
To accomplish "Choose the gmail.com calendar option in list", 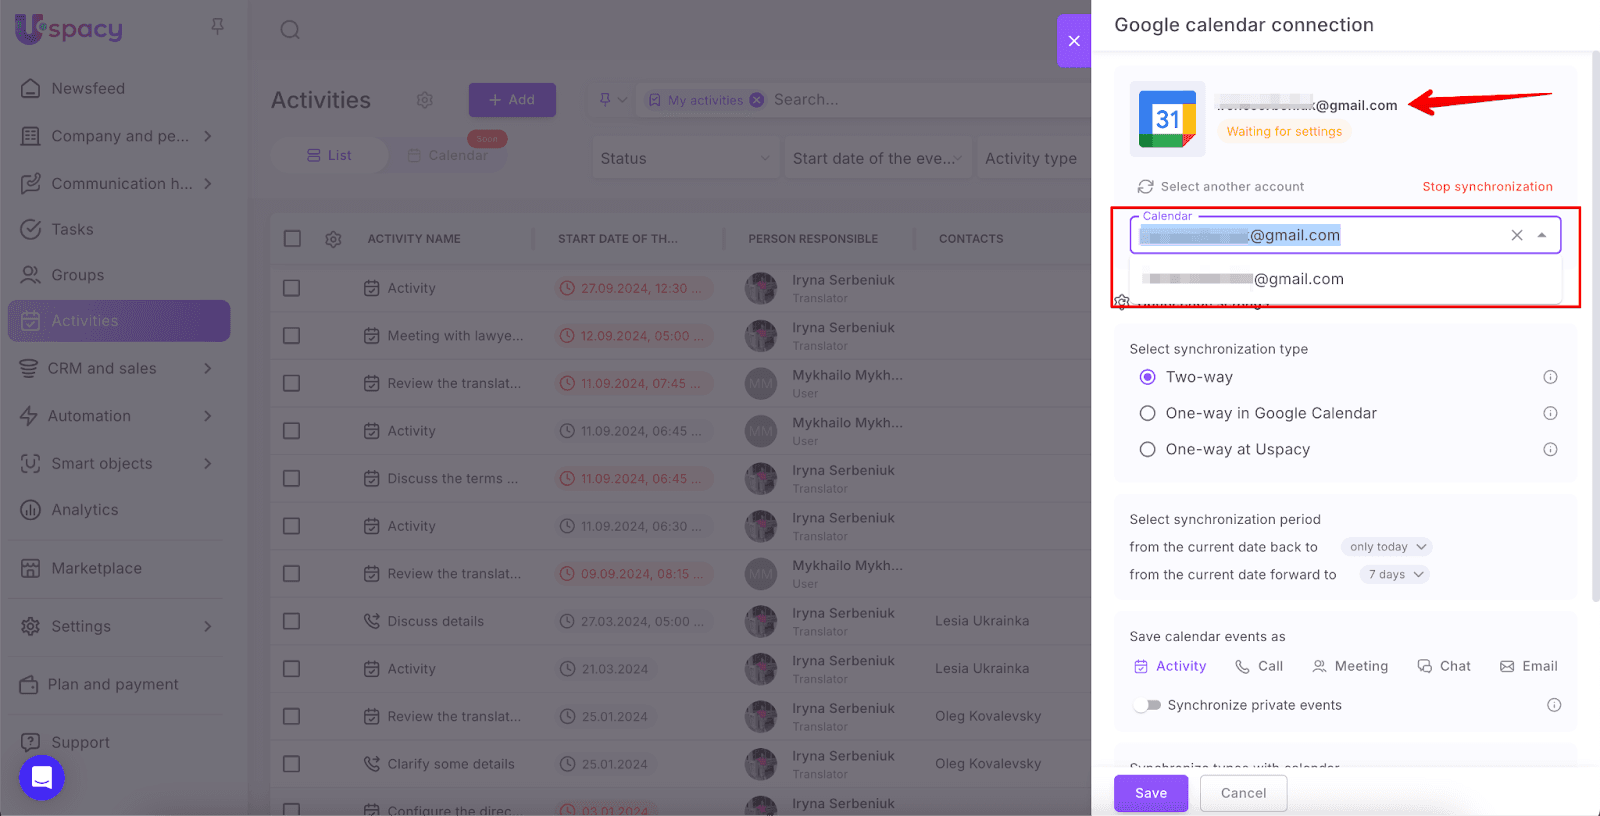I will pos(1298,279).
